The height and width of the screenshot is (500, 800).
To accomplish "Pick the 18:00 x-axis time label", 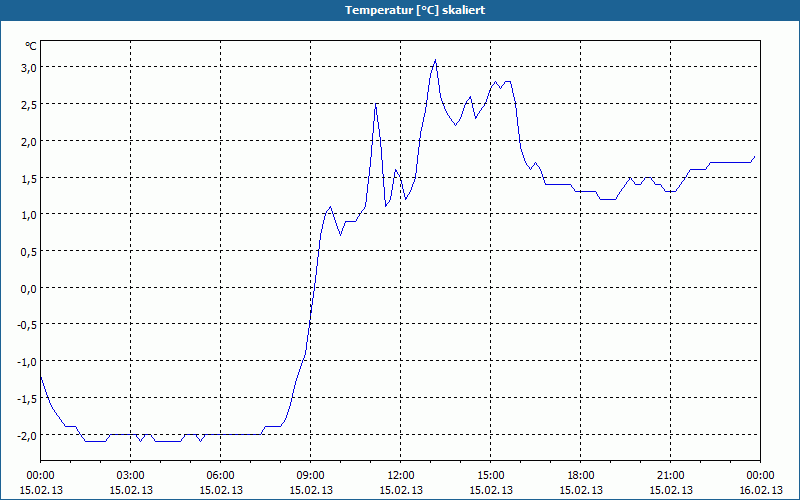I will [581, 476].
